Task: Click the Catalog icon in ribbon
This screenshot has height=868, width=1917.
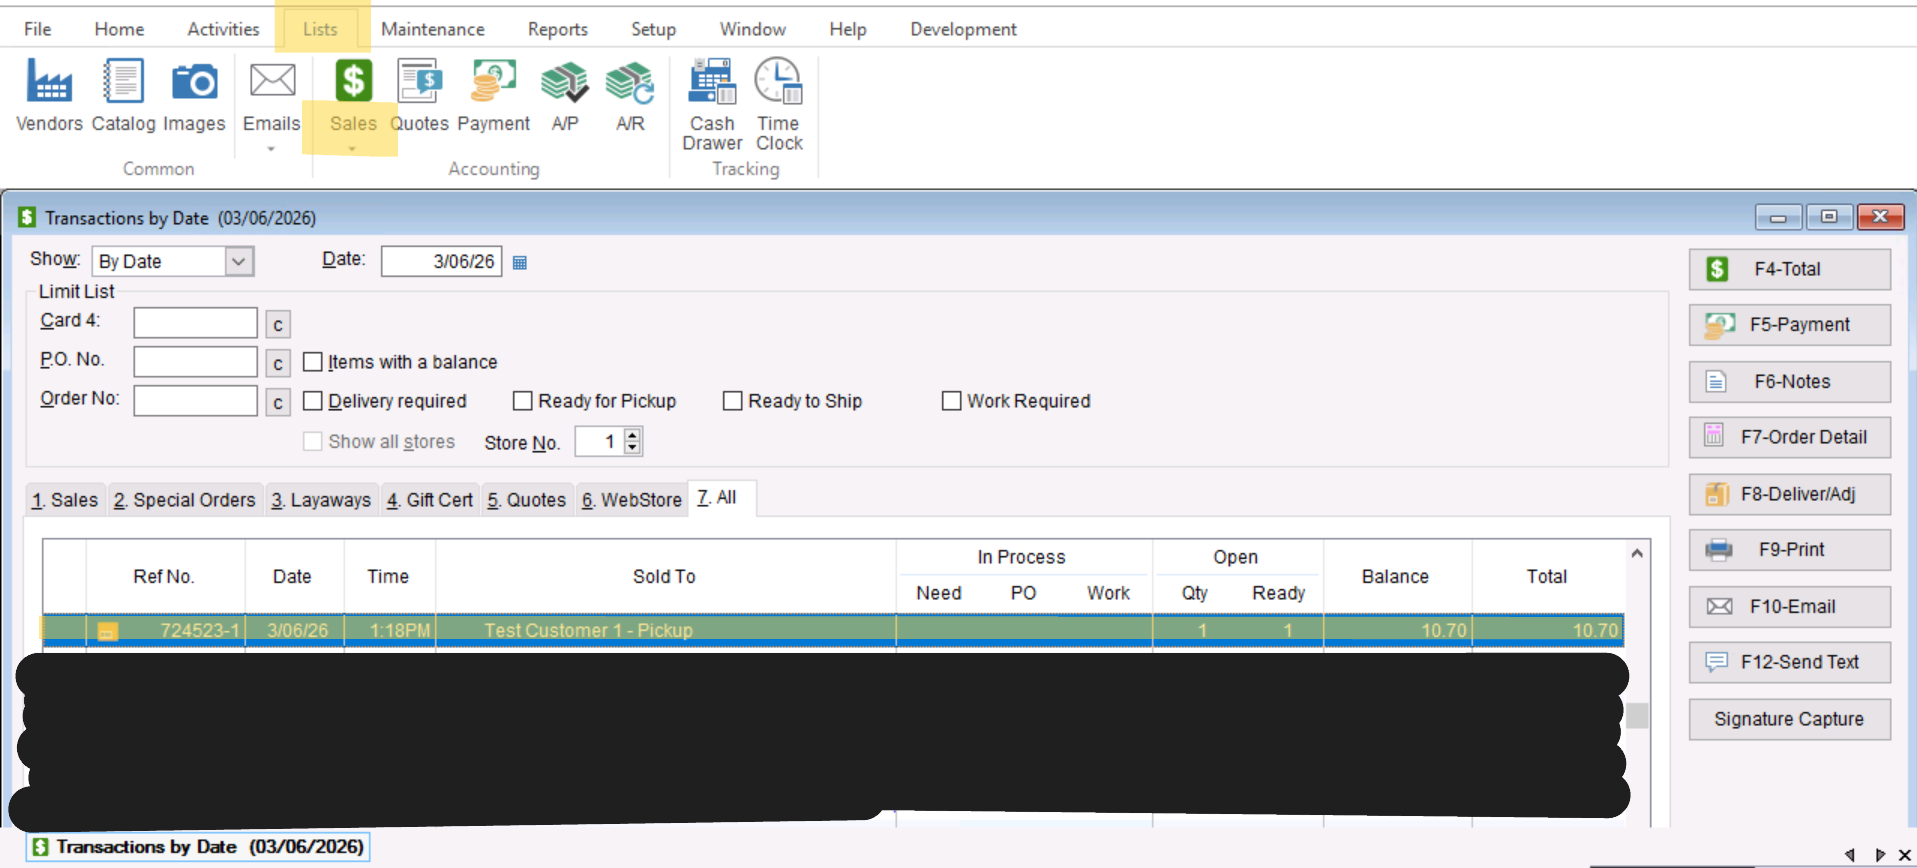Action: [123, 82]
